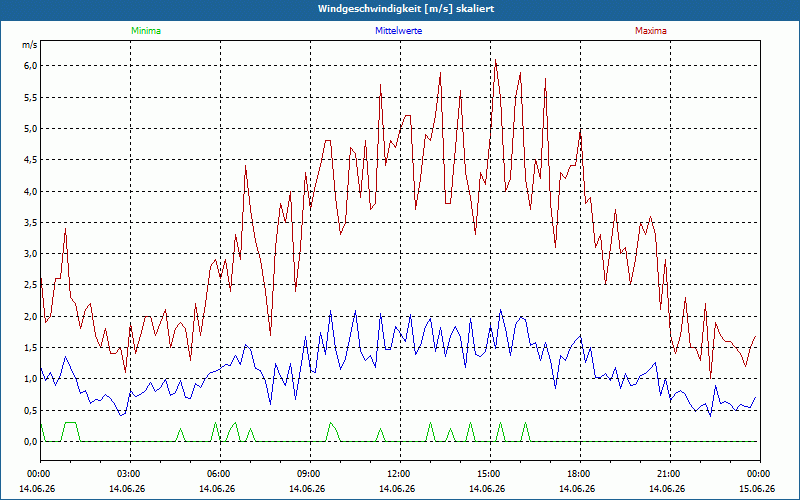Click the 09:00 time axis label
The height and width of the screenshot is (500, 800).
tap(310, 474)
